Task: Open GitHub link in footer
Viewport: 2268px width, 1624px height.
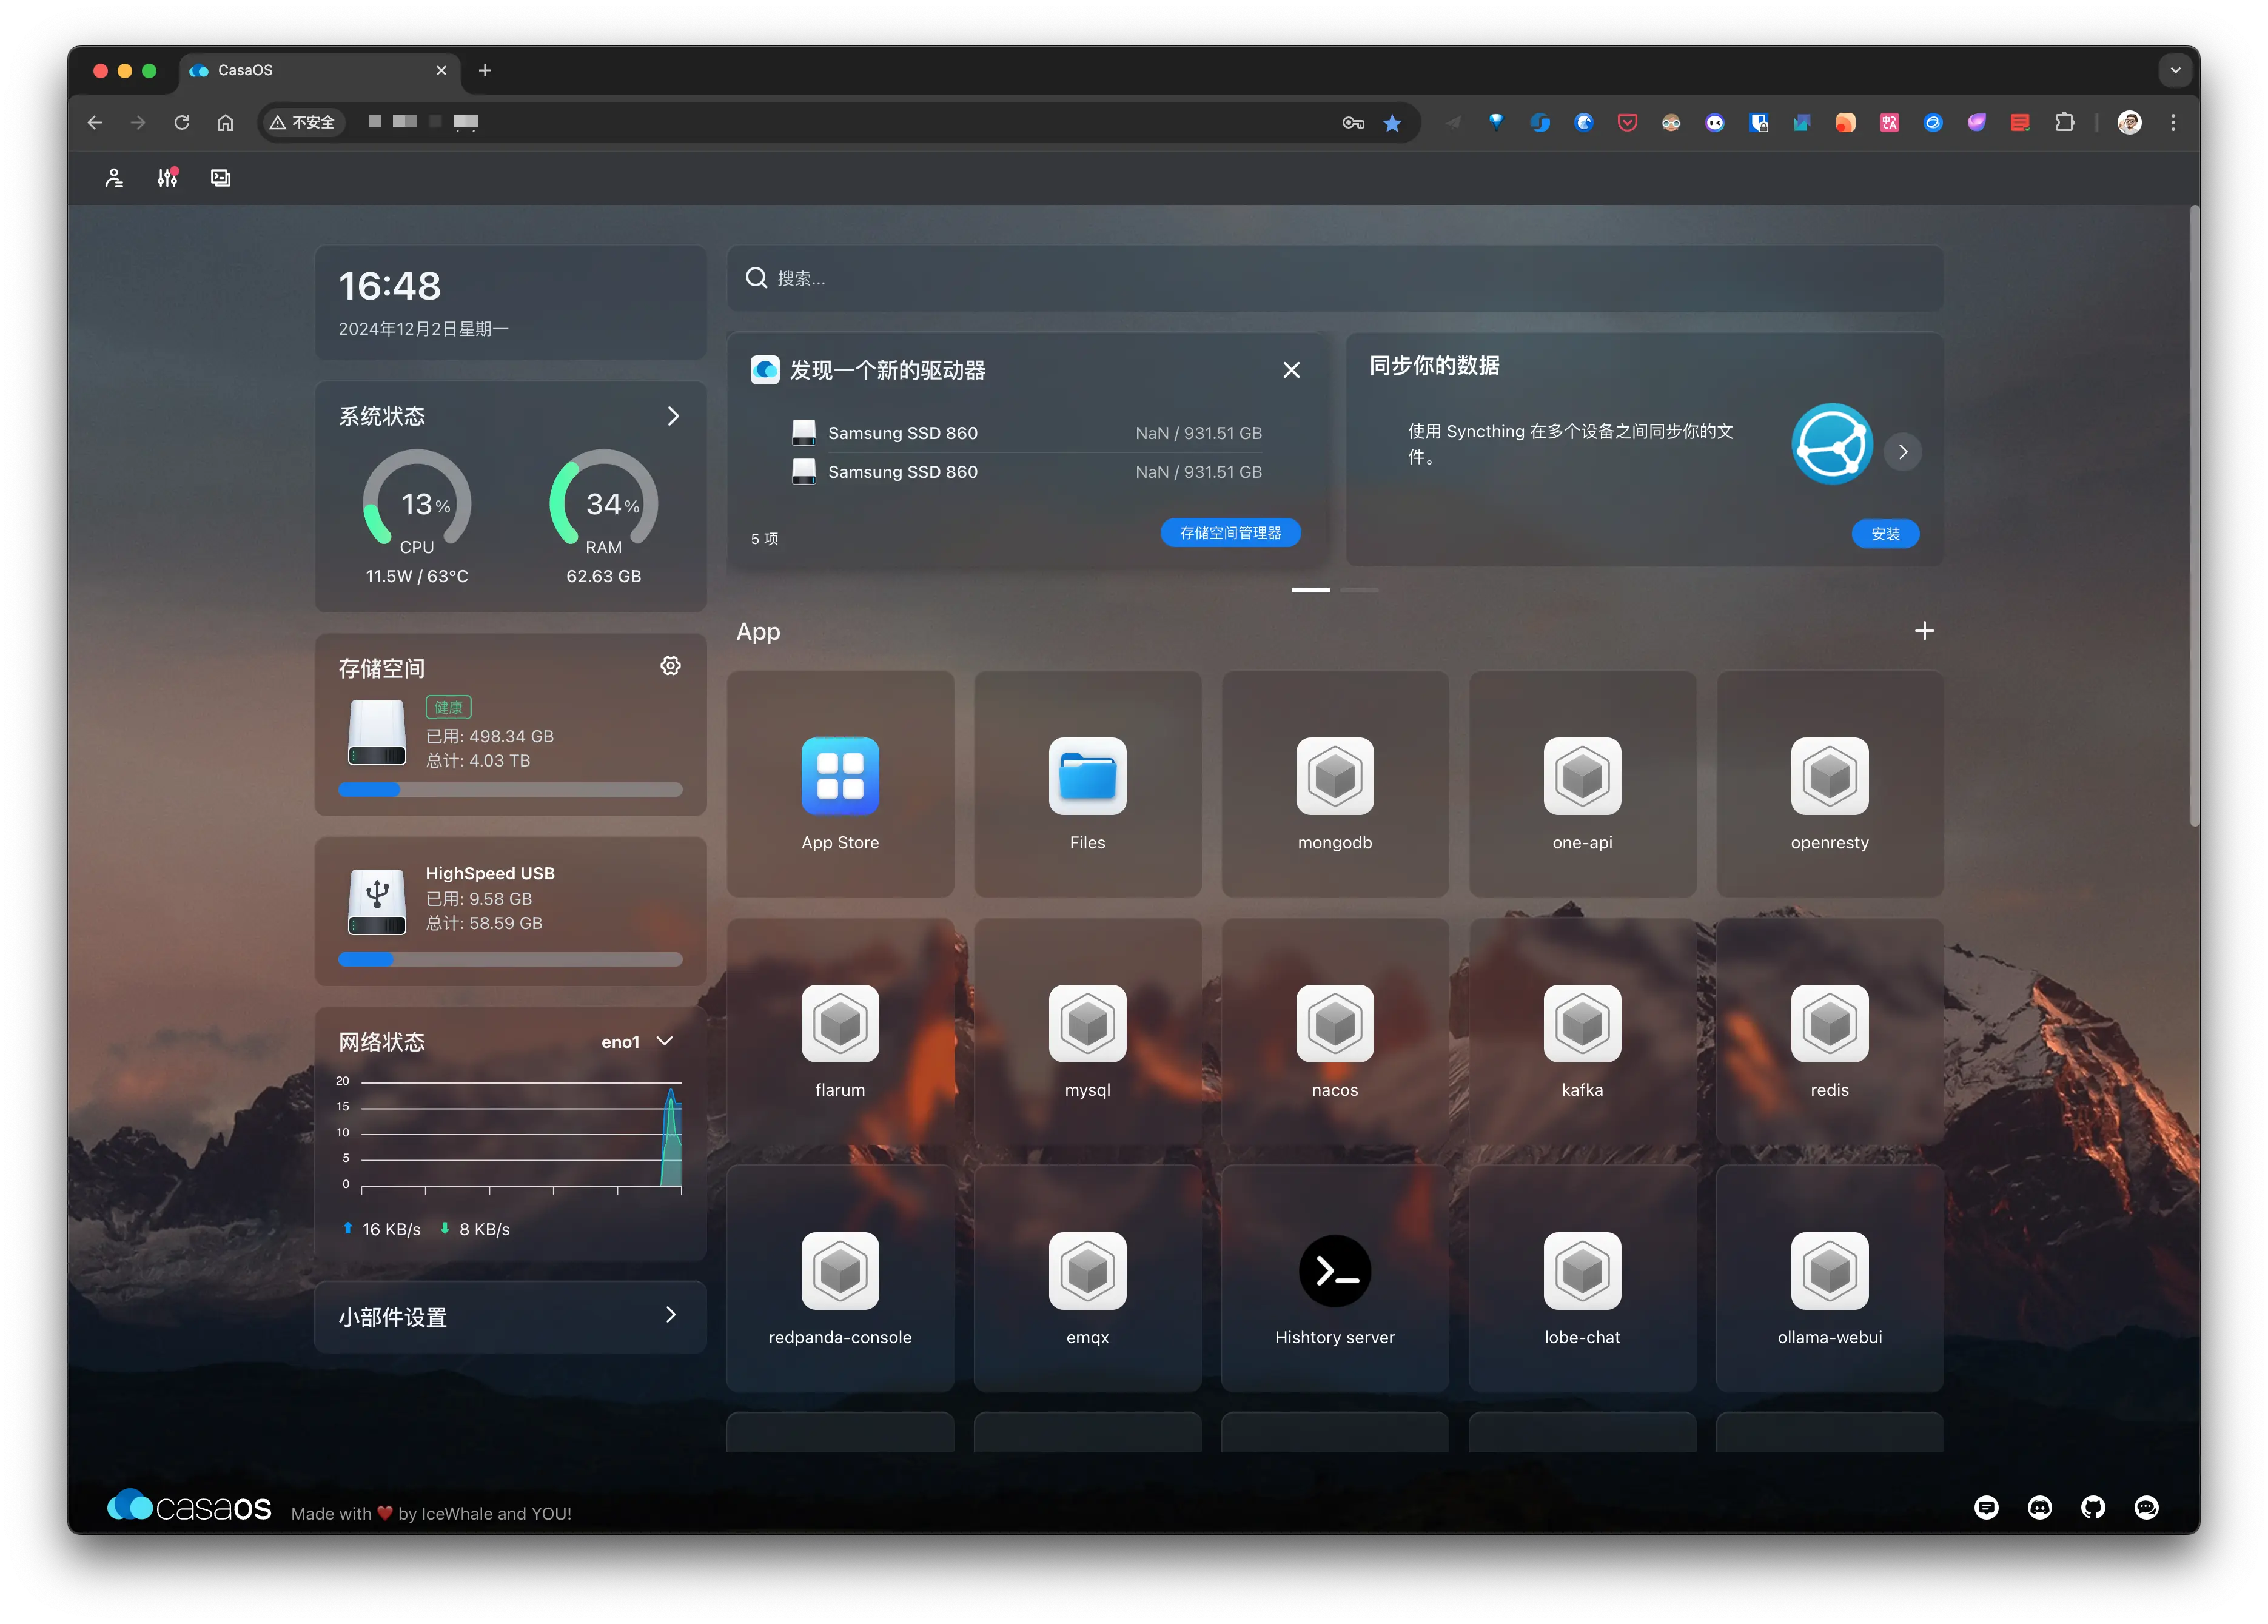Action: pos(2092,1507)
